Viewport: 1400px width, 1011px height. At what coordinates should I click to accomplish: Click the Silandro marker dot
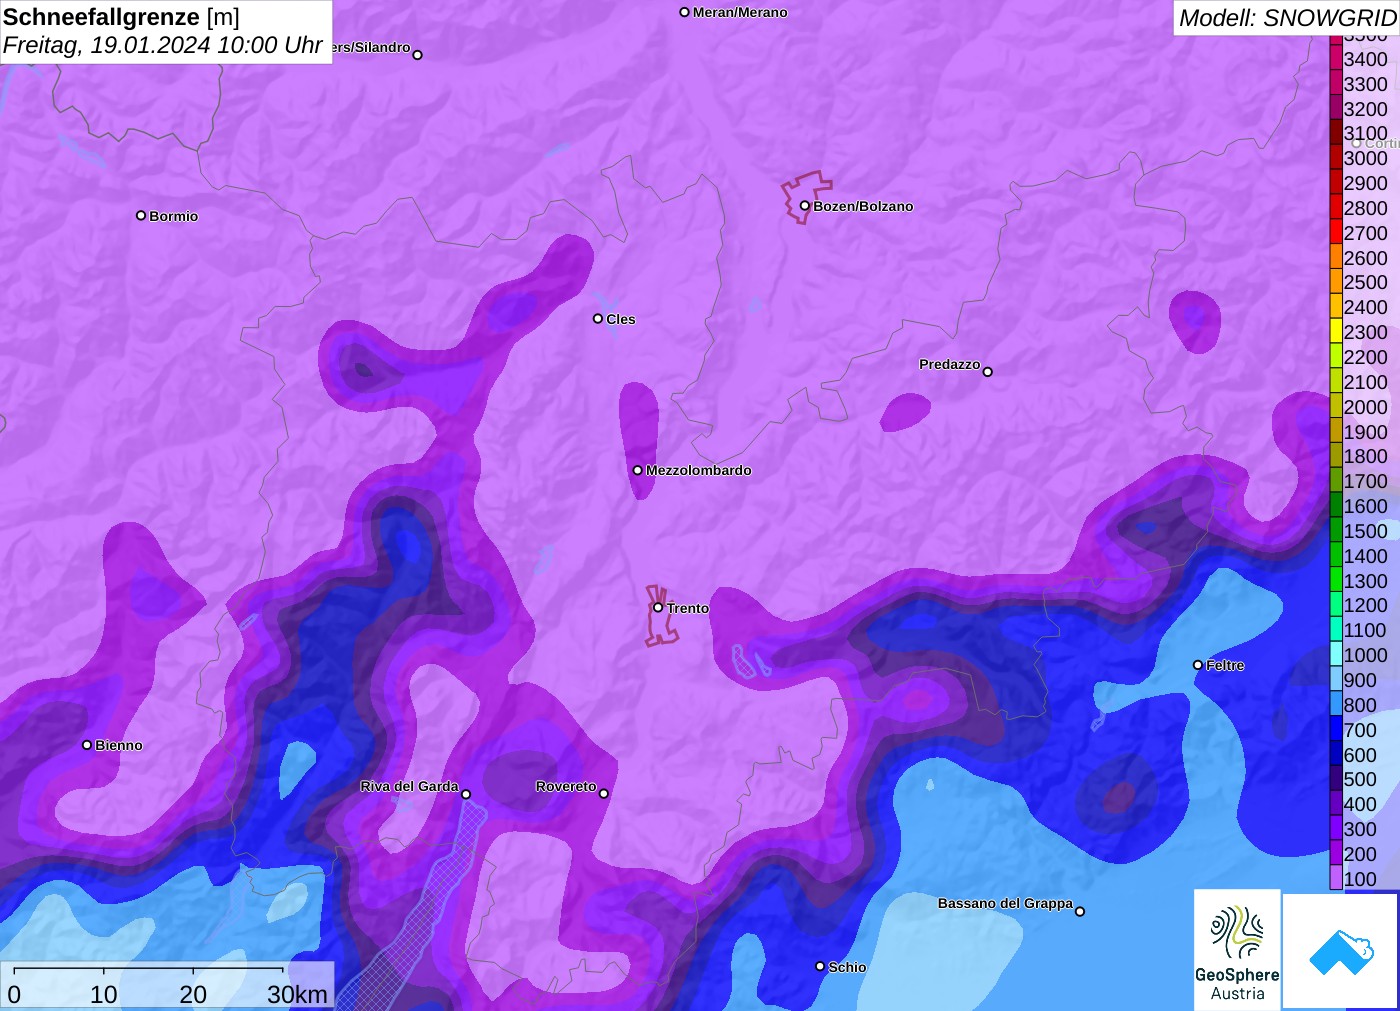(418, 54)
